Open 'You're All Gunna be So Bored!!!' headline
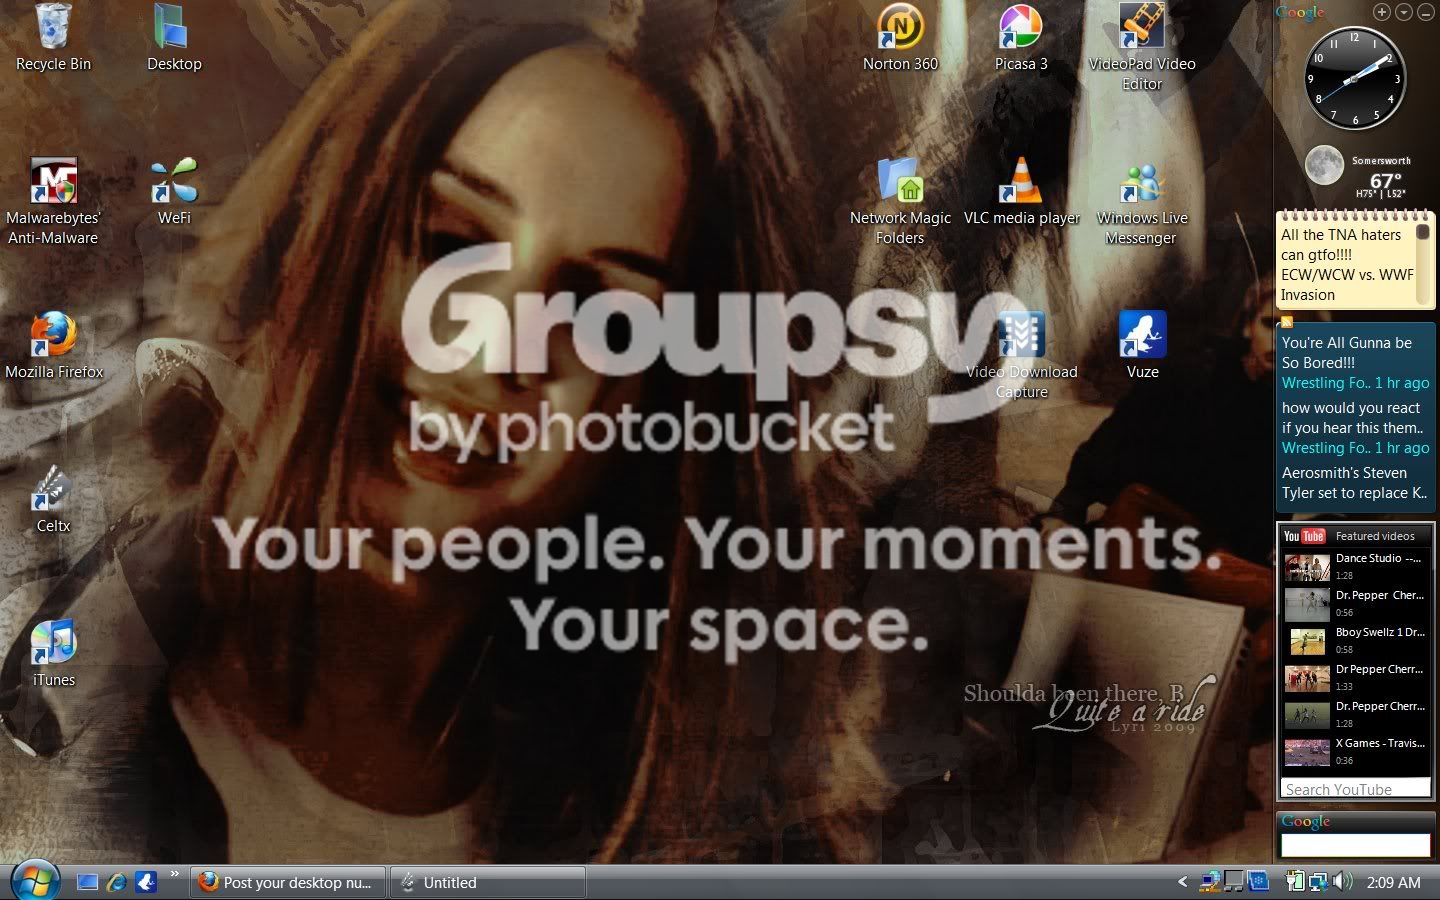 point(1346,352)
